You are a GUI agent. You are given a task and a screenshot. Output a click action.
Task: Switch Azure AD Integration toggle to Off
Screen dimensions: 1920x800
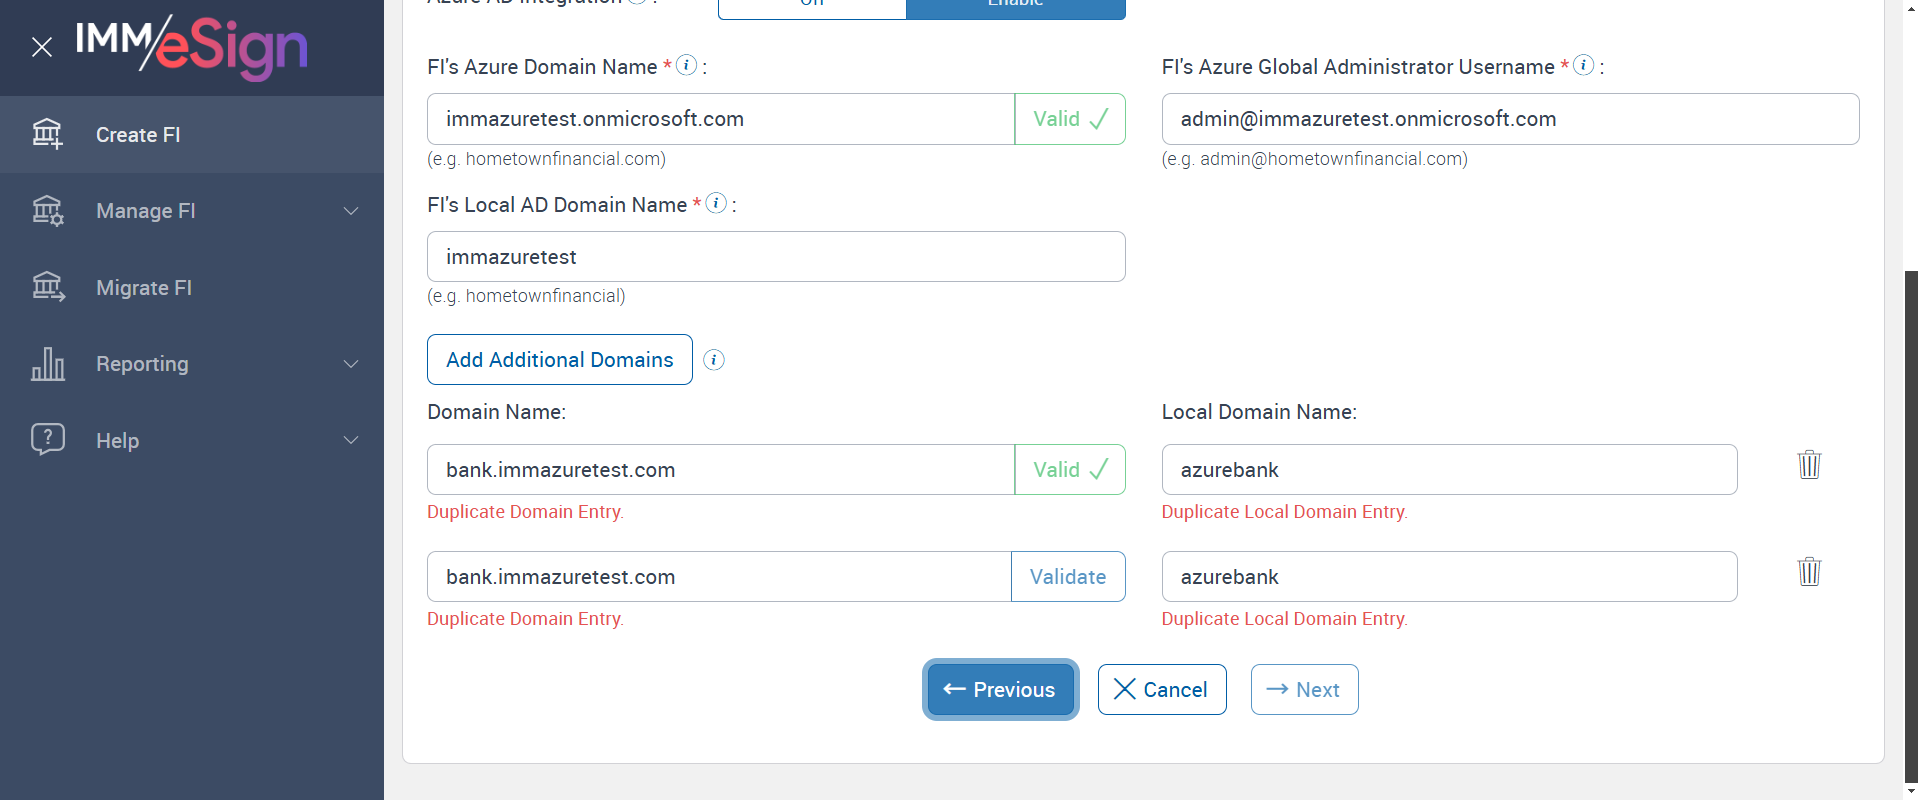(812, 6)
